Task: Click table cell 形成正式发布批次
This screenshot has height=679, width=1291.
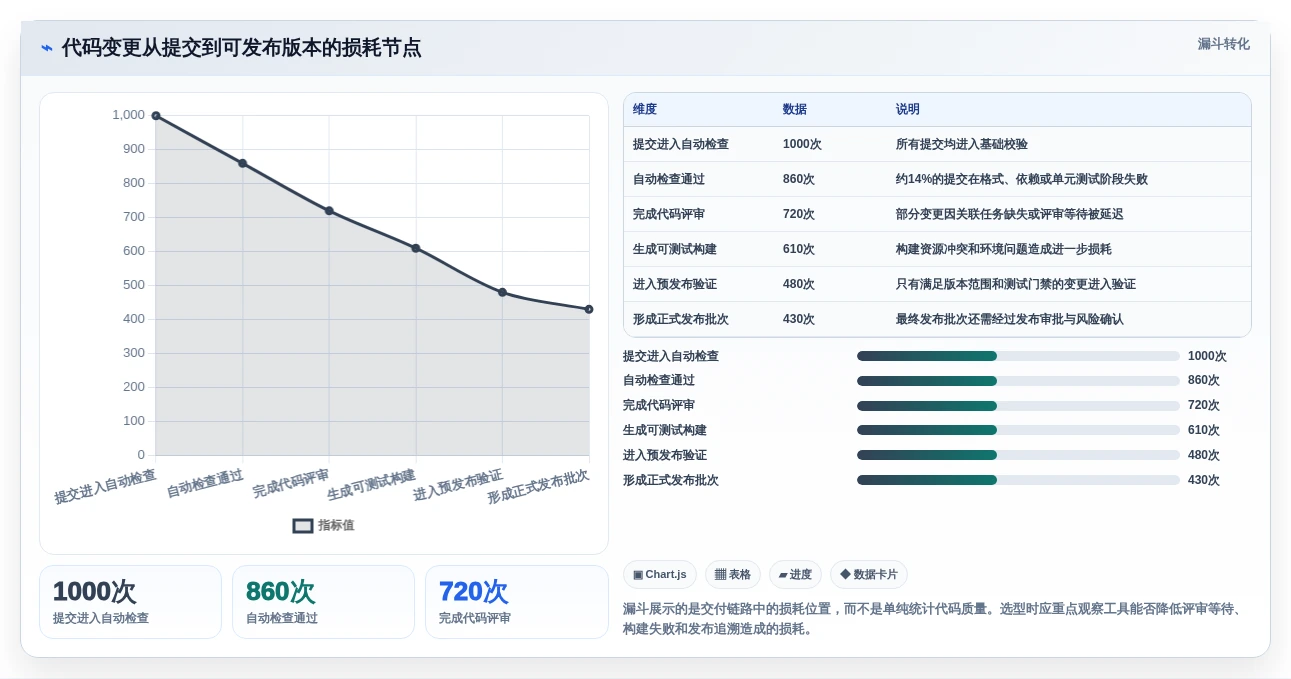Action: (681, 319)
